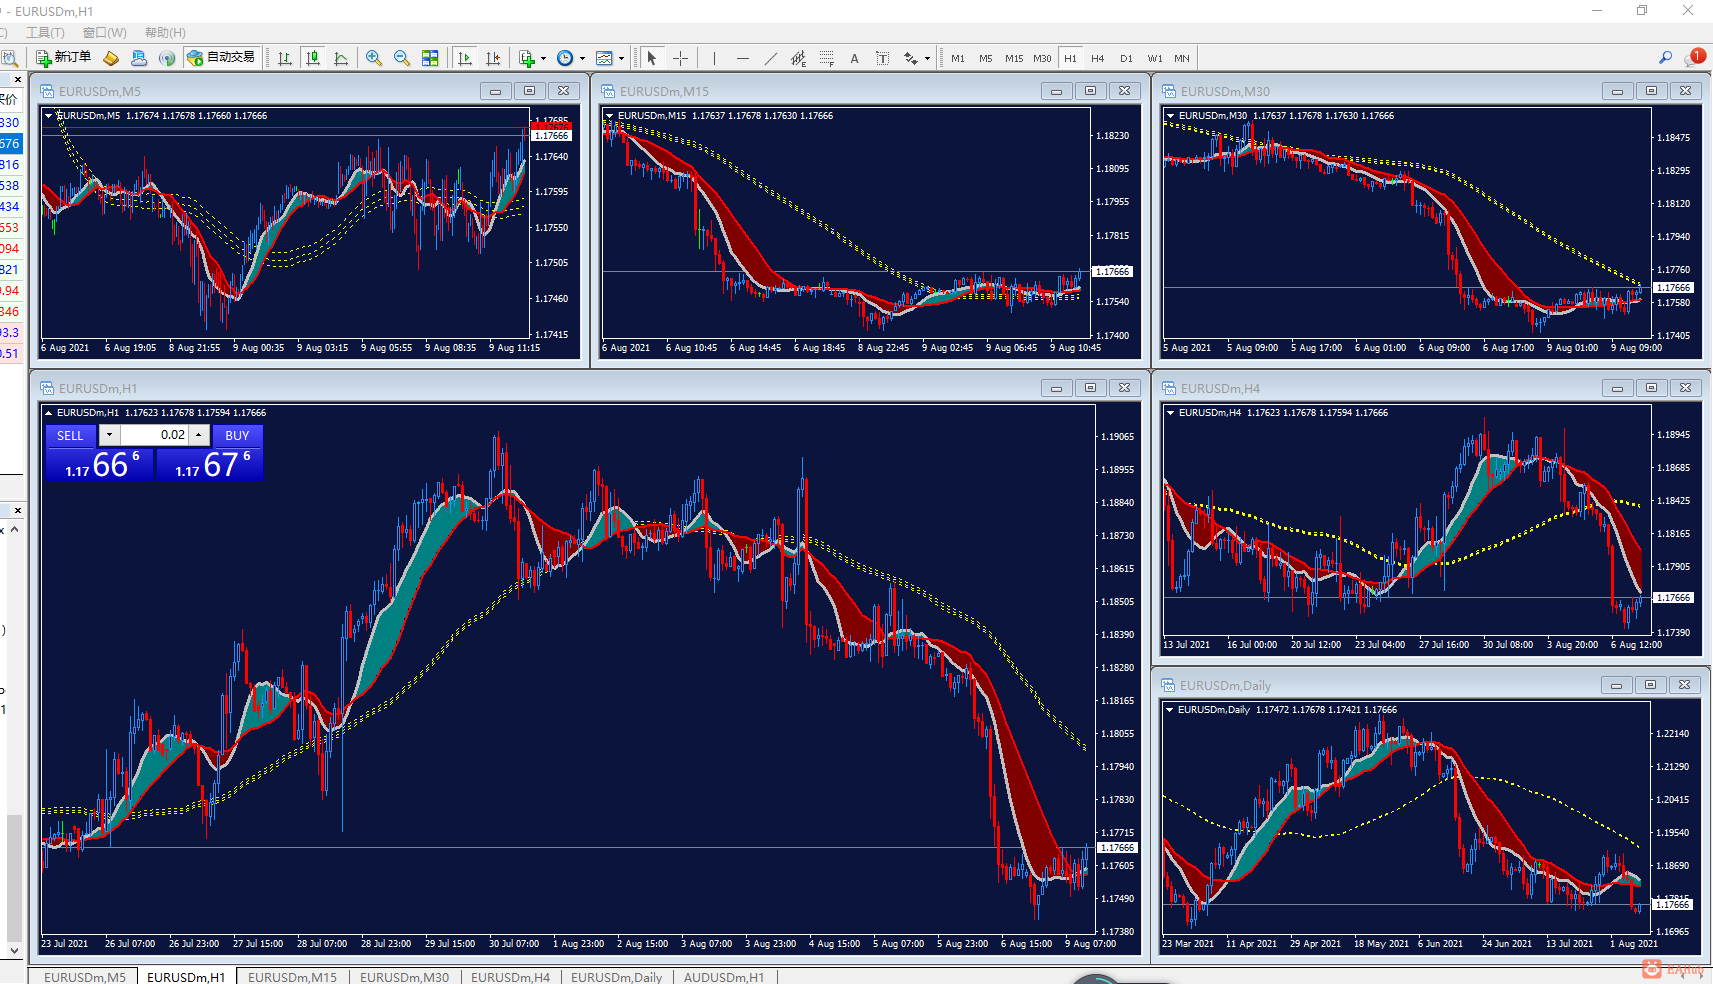The height and width of the screenshot is (984, 1713).
Task: Switch to the EURUSDm,M30 bottom tab
Action: pyautogui.click(x=405, y=977)
